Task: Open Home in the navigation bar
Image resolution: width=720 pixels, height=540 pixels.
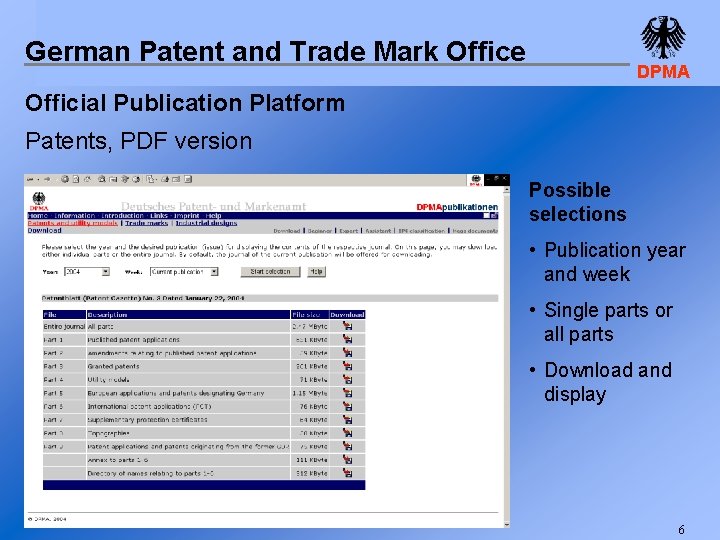Action: [38, 216]
